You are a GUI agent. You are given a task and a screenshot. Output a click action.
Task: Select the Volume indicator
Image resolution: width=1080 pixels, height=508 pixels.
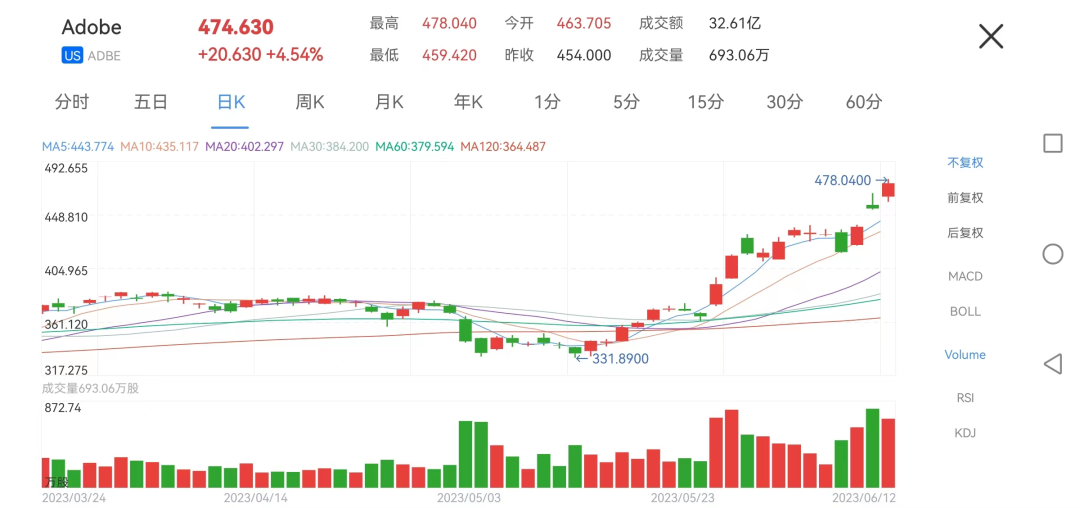965,354
